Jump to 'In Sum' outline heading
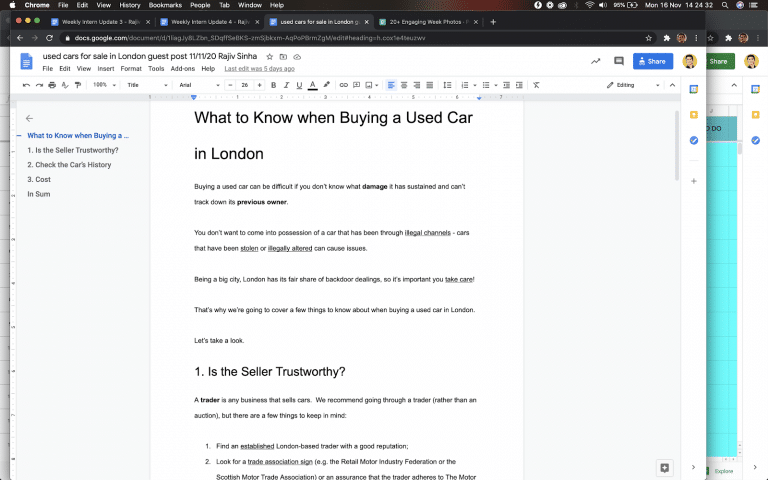This screenshot has width=768, height=480. (x=39, y=194)
